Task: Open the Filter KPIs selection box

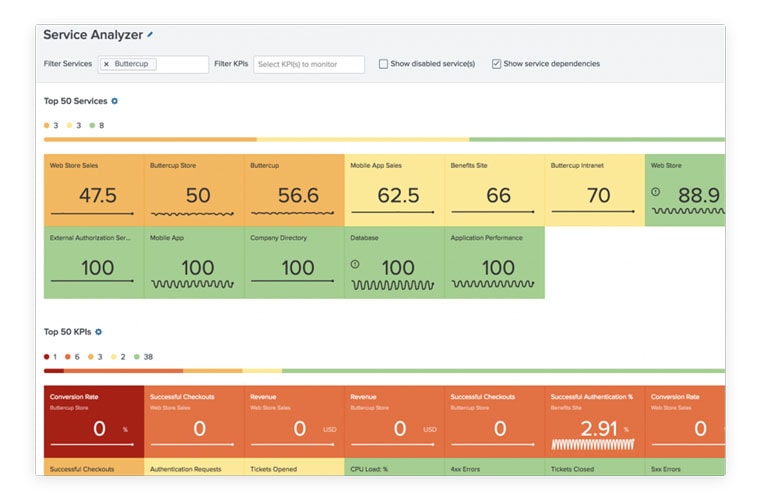Action: pyautogui.click(x=309, y=64)
